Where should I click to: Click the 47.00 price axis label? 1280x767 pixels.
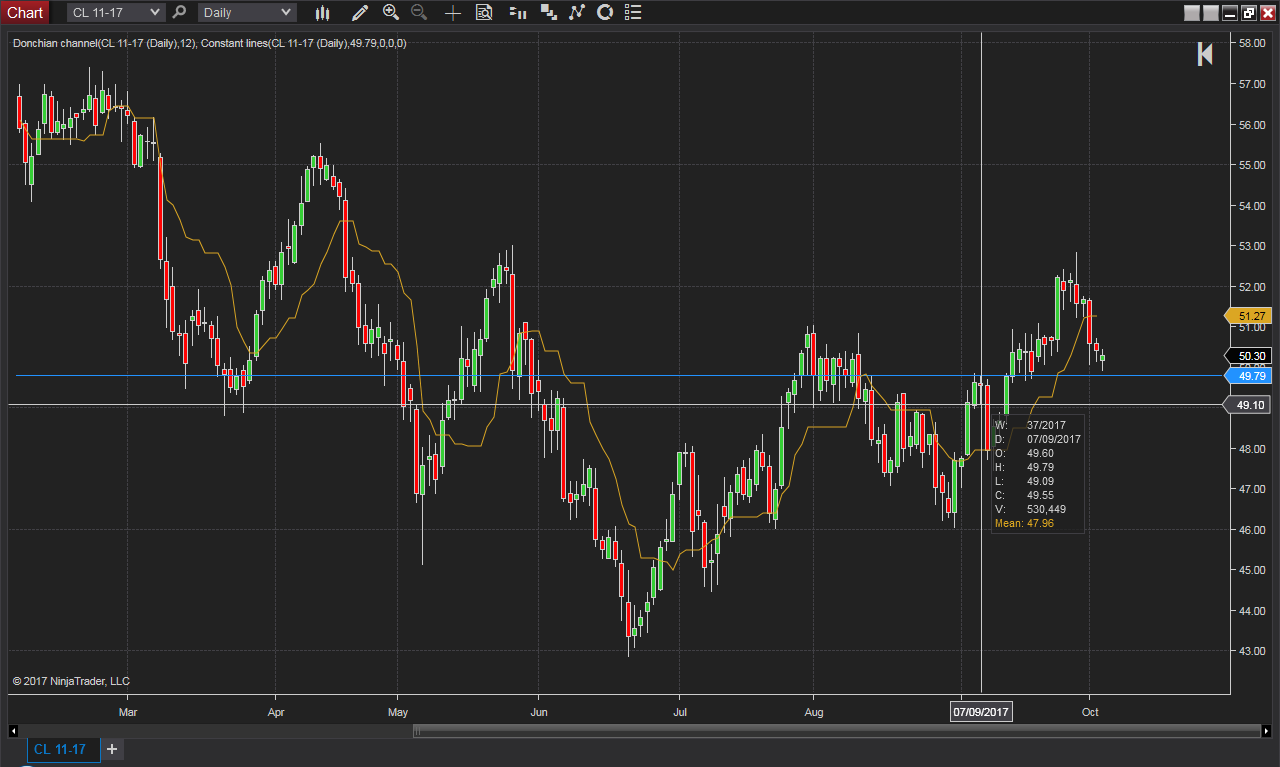(x=1252, y=489)
